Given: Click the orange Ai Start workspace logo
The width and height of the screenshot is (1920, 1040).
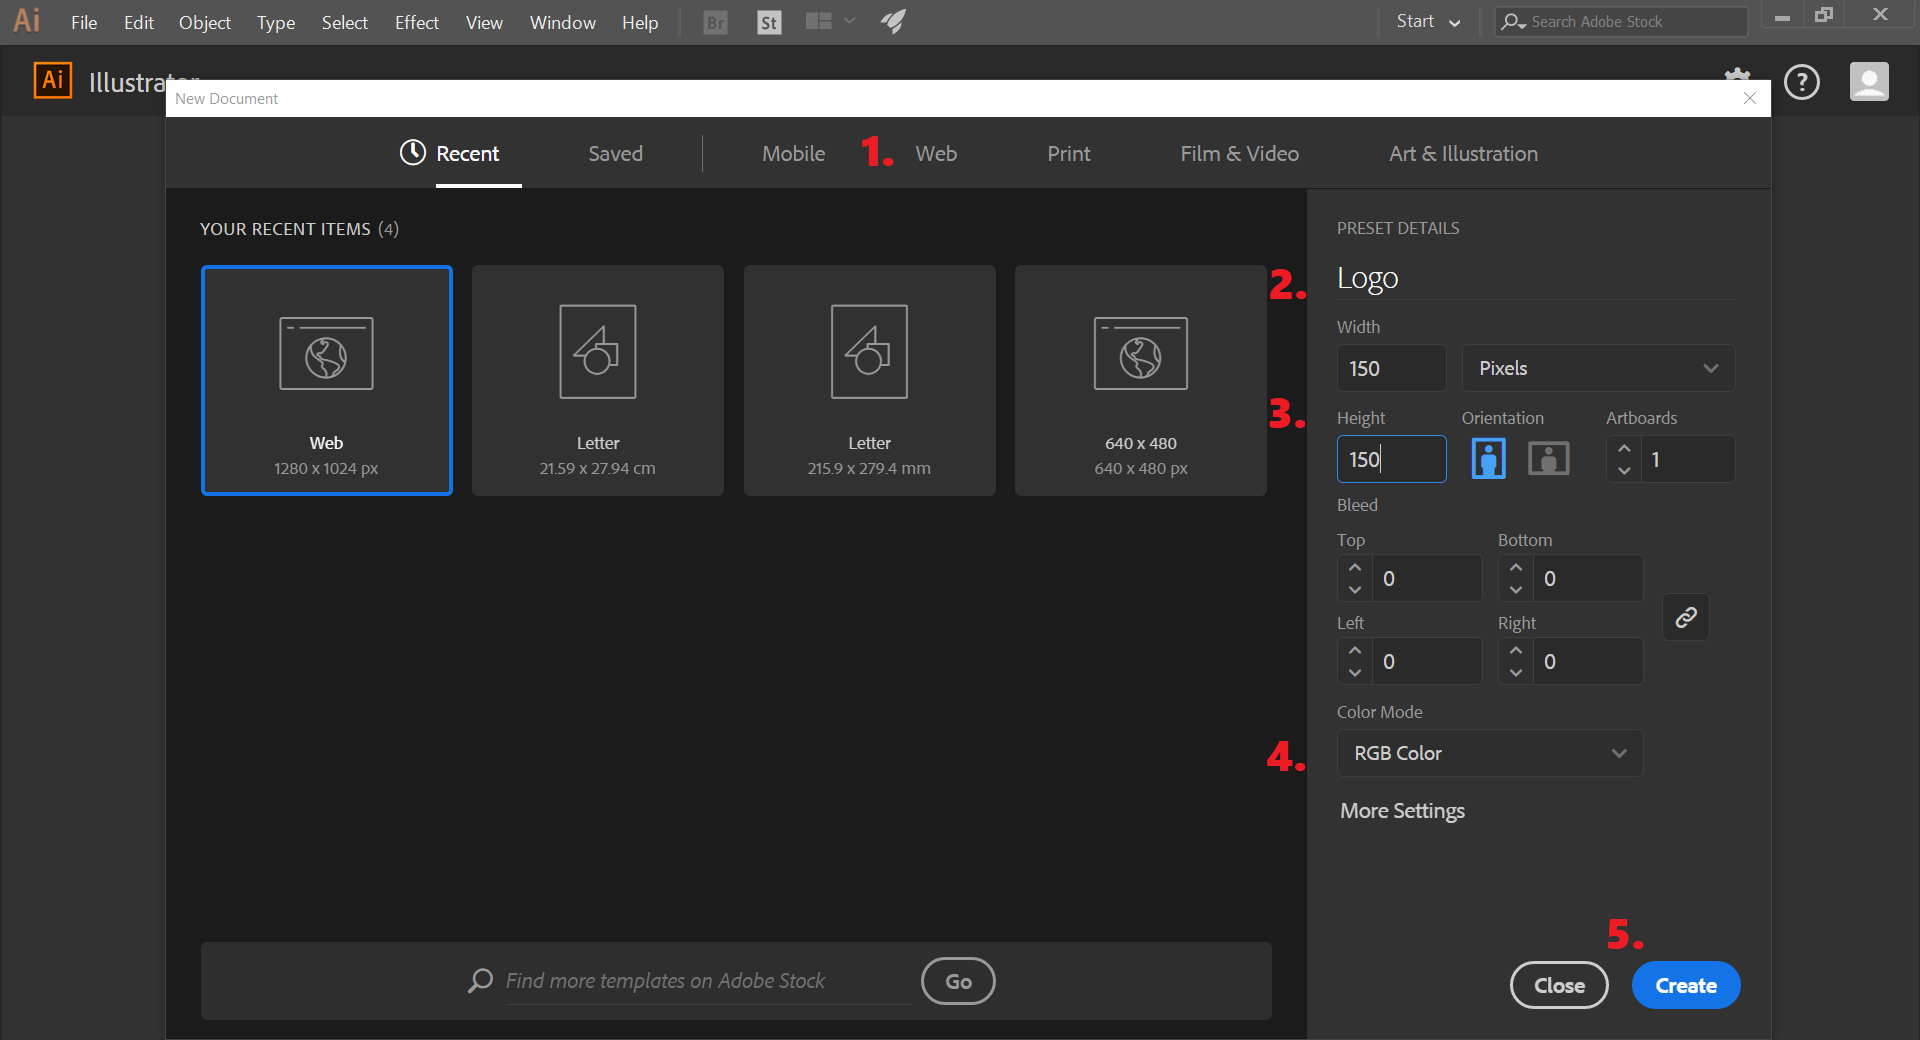Looking at the screenshot, I should tap(53, 81).
